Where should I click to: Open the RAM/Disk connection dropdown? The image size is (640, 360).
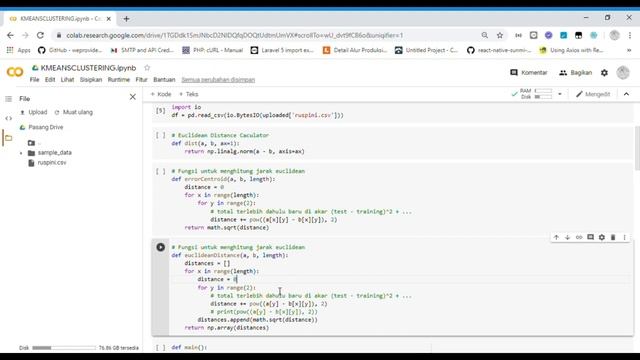click(560, 94)
